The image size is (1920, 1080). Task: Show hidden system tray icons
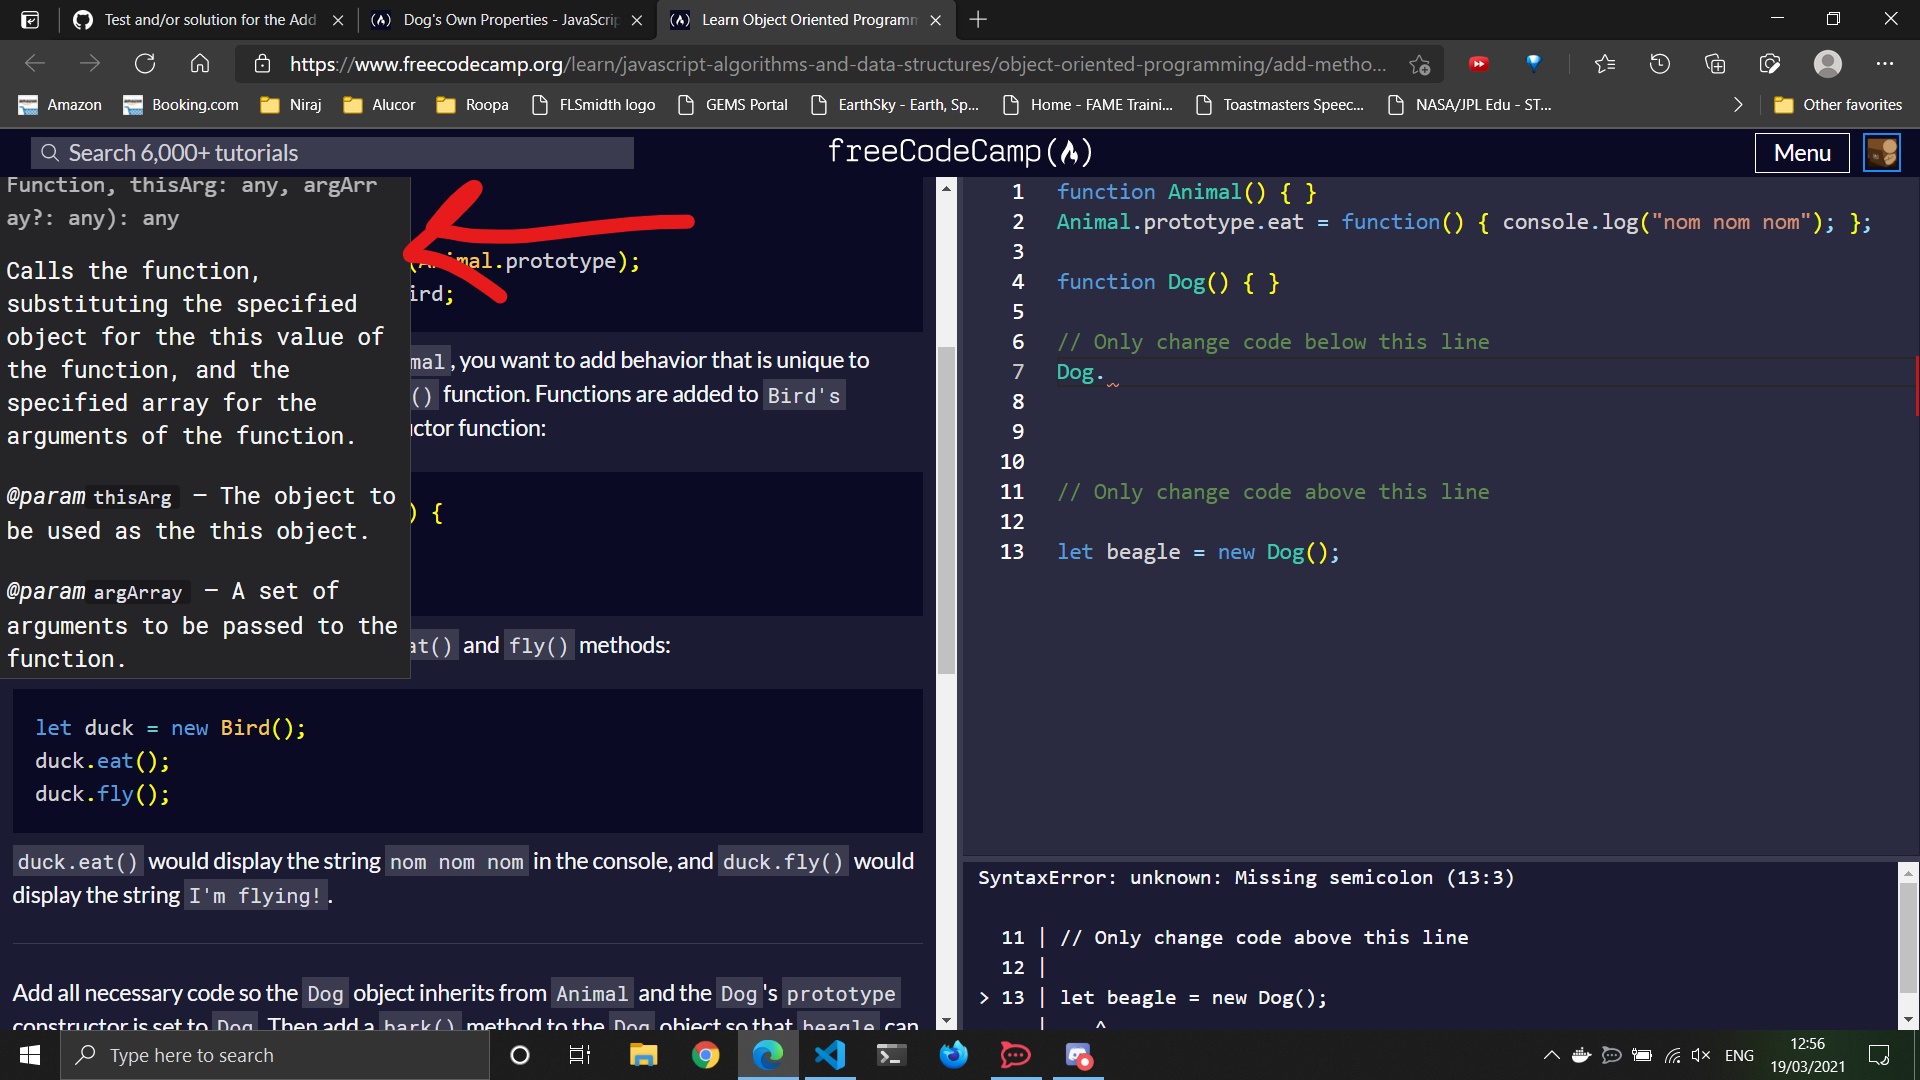(x=1551, y=1055)
